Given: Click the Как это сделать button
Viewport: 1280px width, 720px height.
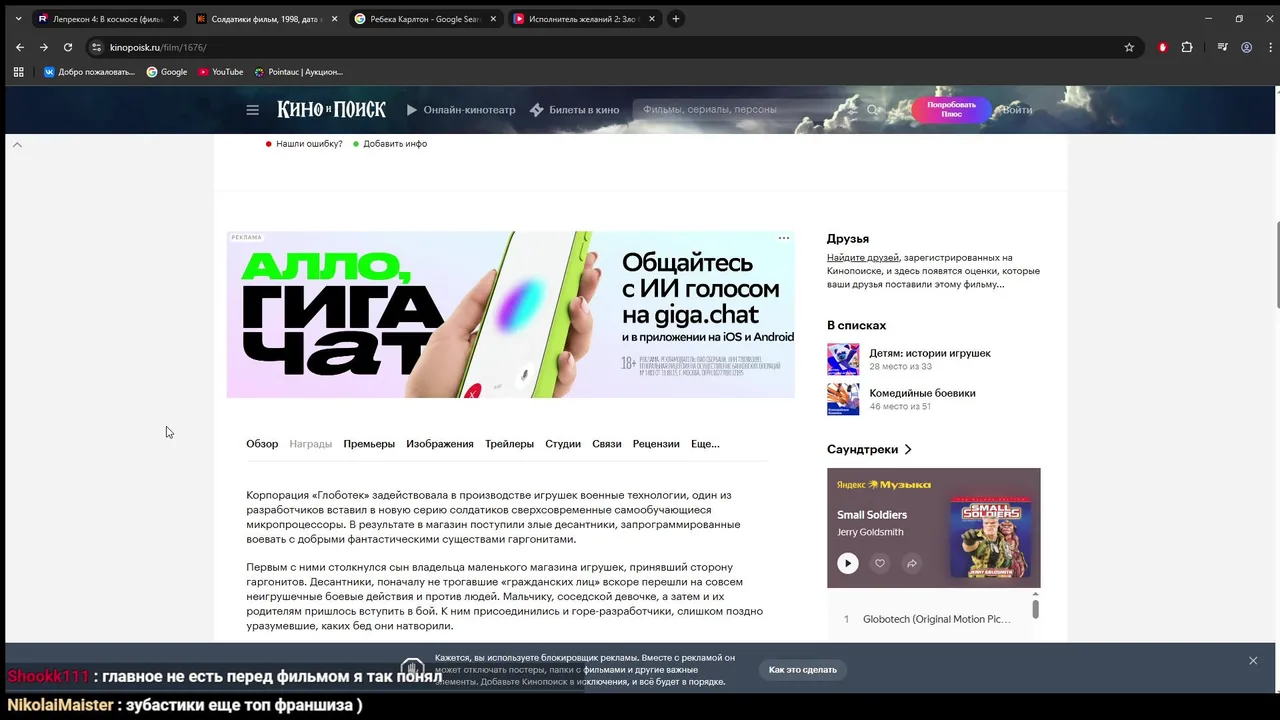Looking at the screenshot, I should 803,669.
